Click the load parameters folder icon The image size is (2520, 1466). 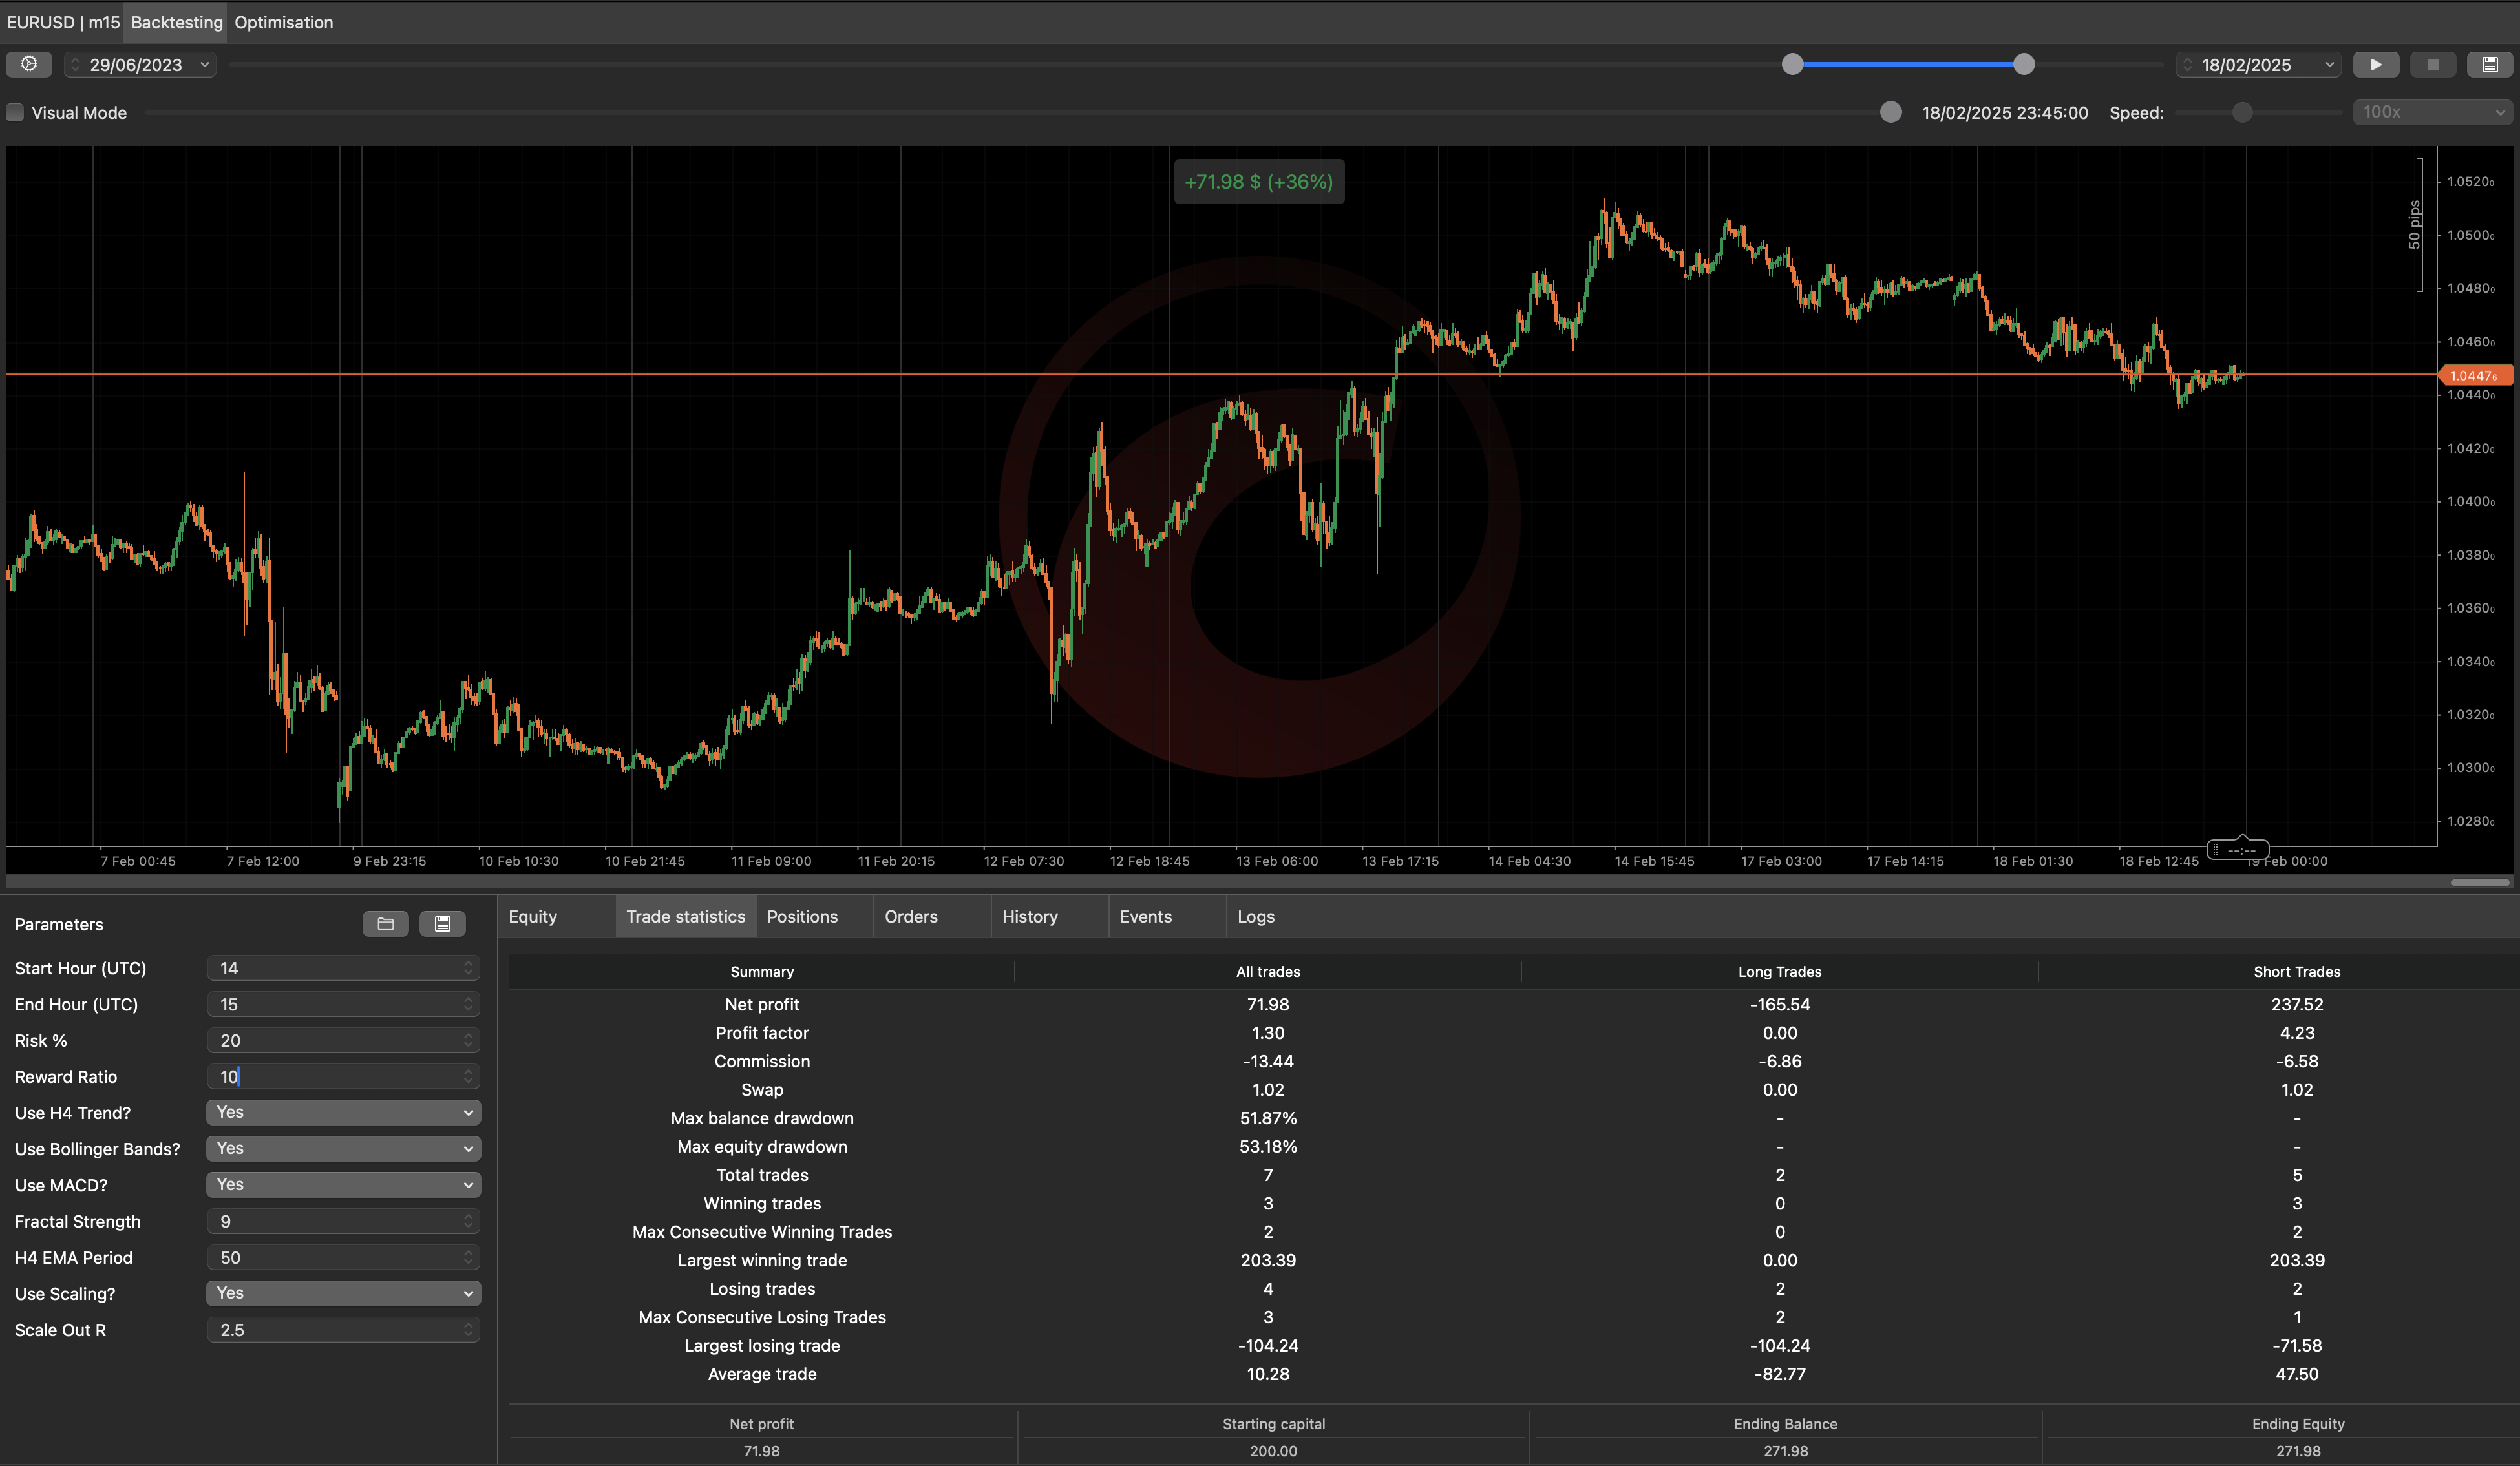click(x=385, y=924)
